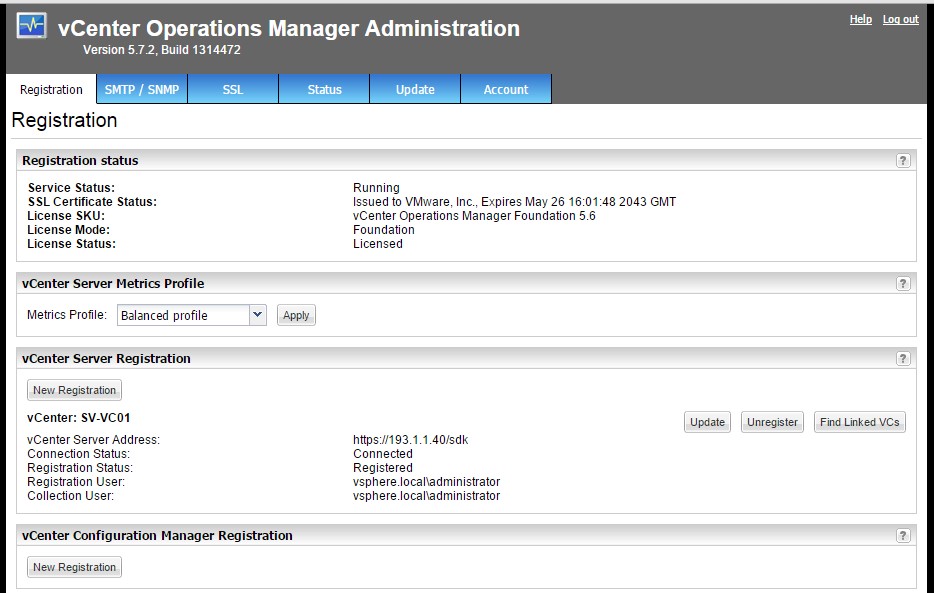The width and height of the screenshot is (934, 593).
Task: Click the 'Version 5.7.2, Build 1314472' text
Action: (x=161, y=49)
